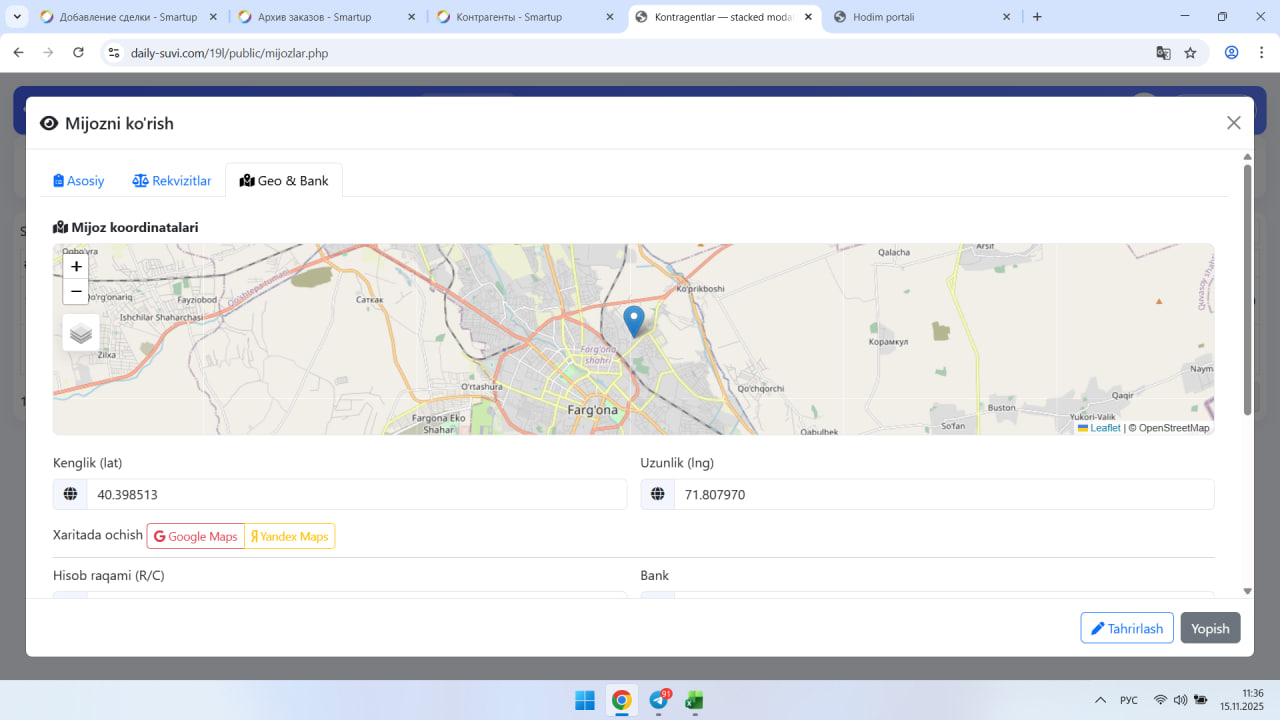Viewport: 1280px width, 720px height.
Task: Open location in Google Maps
Action: 196,537
